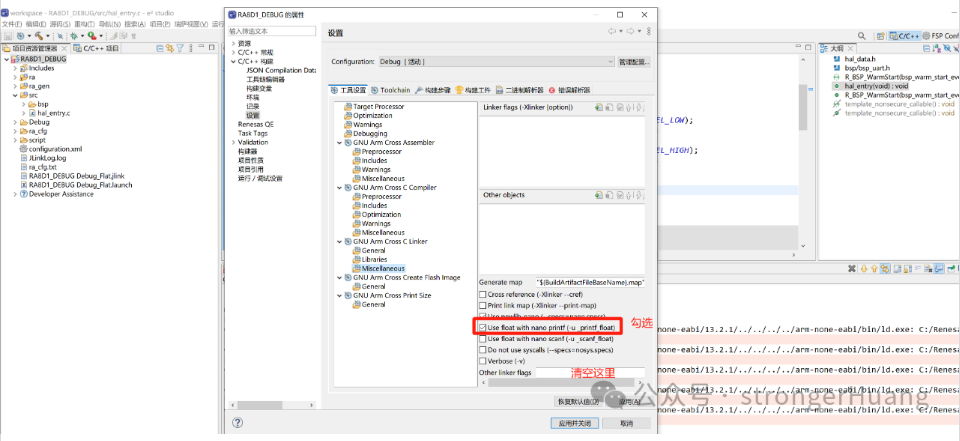This screenshot has width=960, height=441.
Task: Click the configuration.xml gear file icon
Action: point(24,149)
